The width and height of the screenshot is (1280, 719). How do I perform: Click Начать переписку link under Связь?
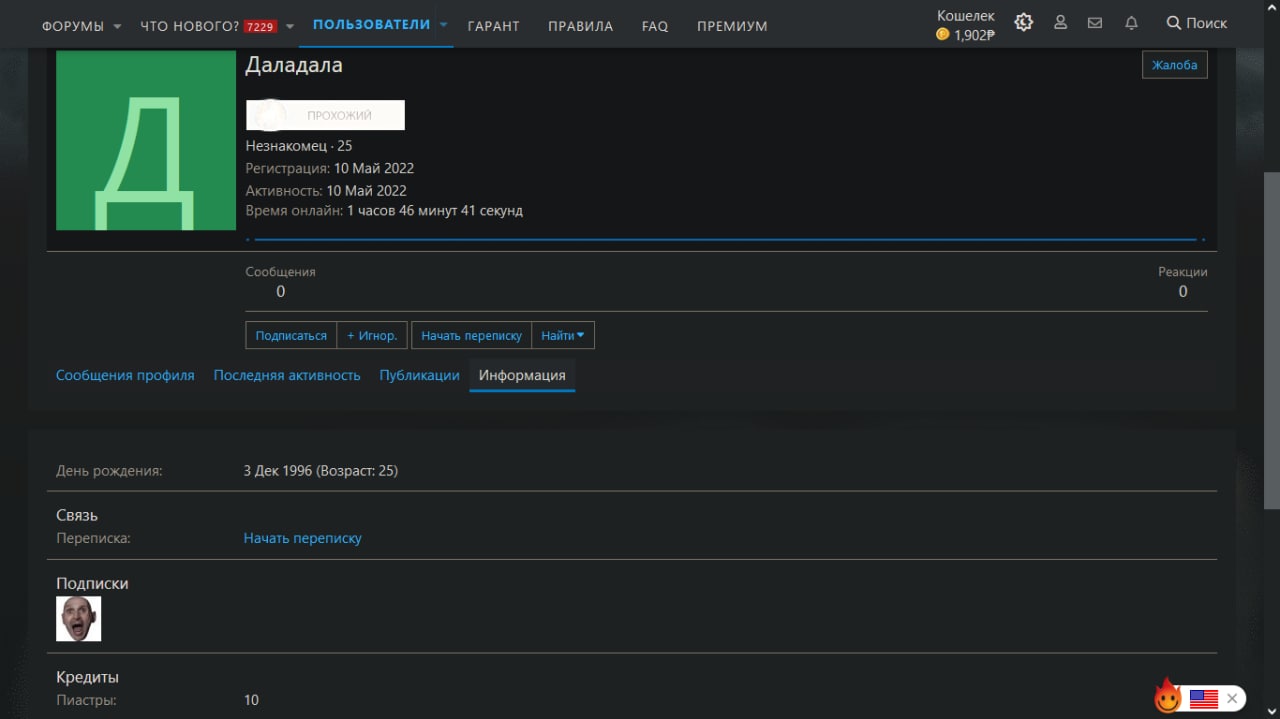pyautogui.click(x=303, y=538)
